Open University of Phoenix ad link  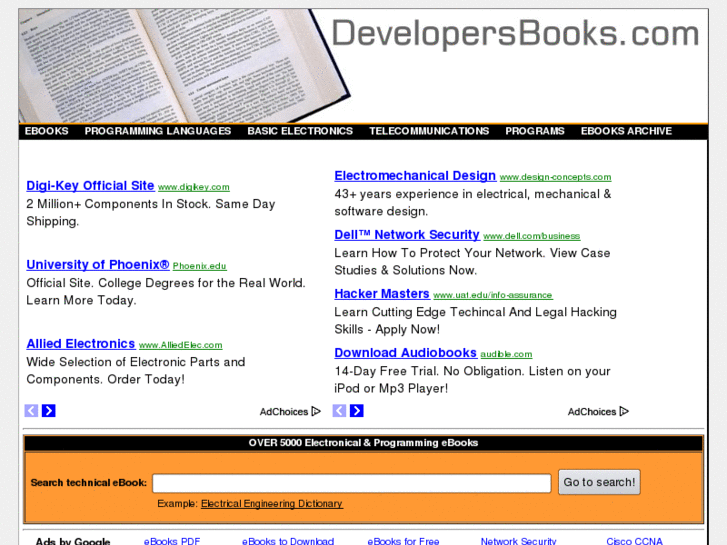click(98, 264)
